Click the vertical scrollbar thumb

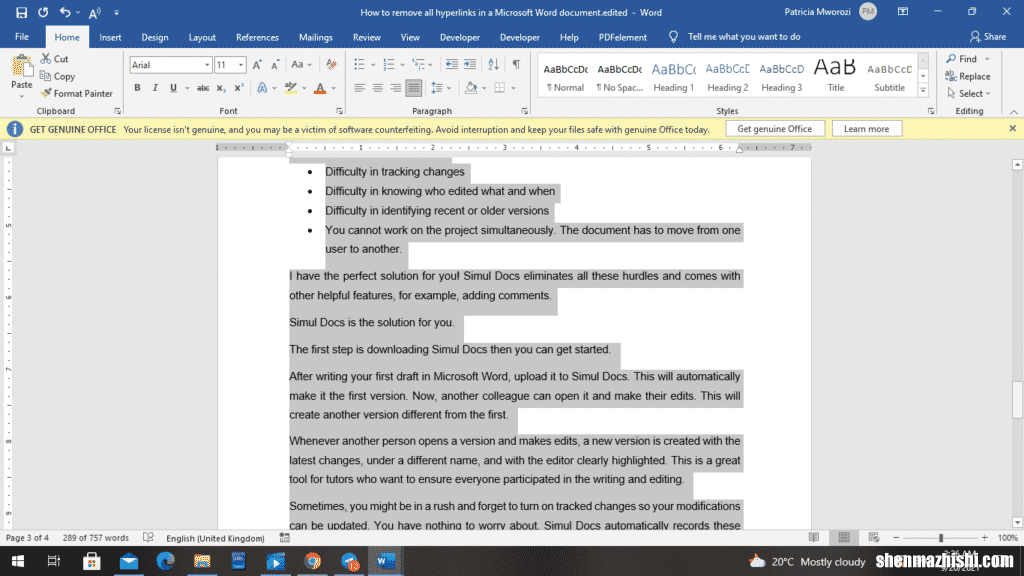point(1017,399)
